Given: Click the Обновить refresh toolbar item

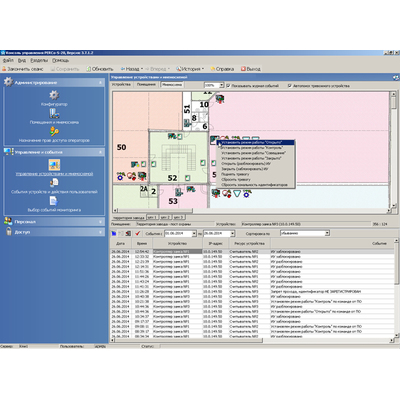Looking at the screenshot, I should 100,69.
